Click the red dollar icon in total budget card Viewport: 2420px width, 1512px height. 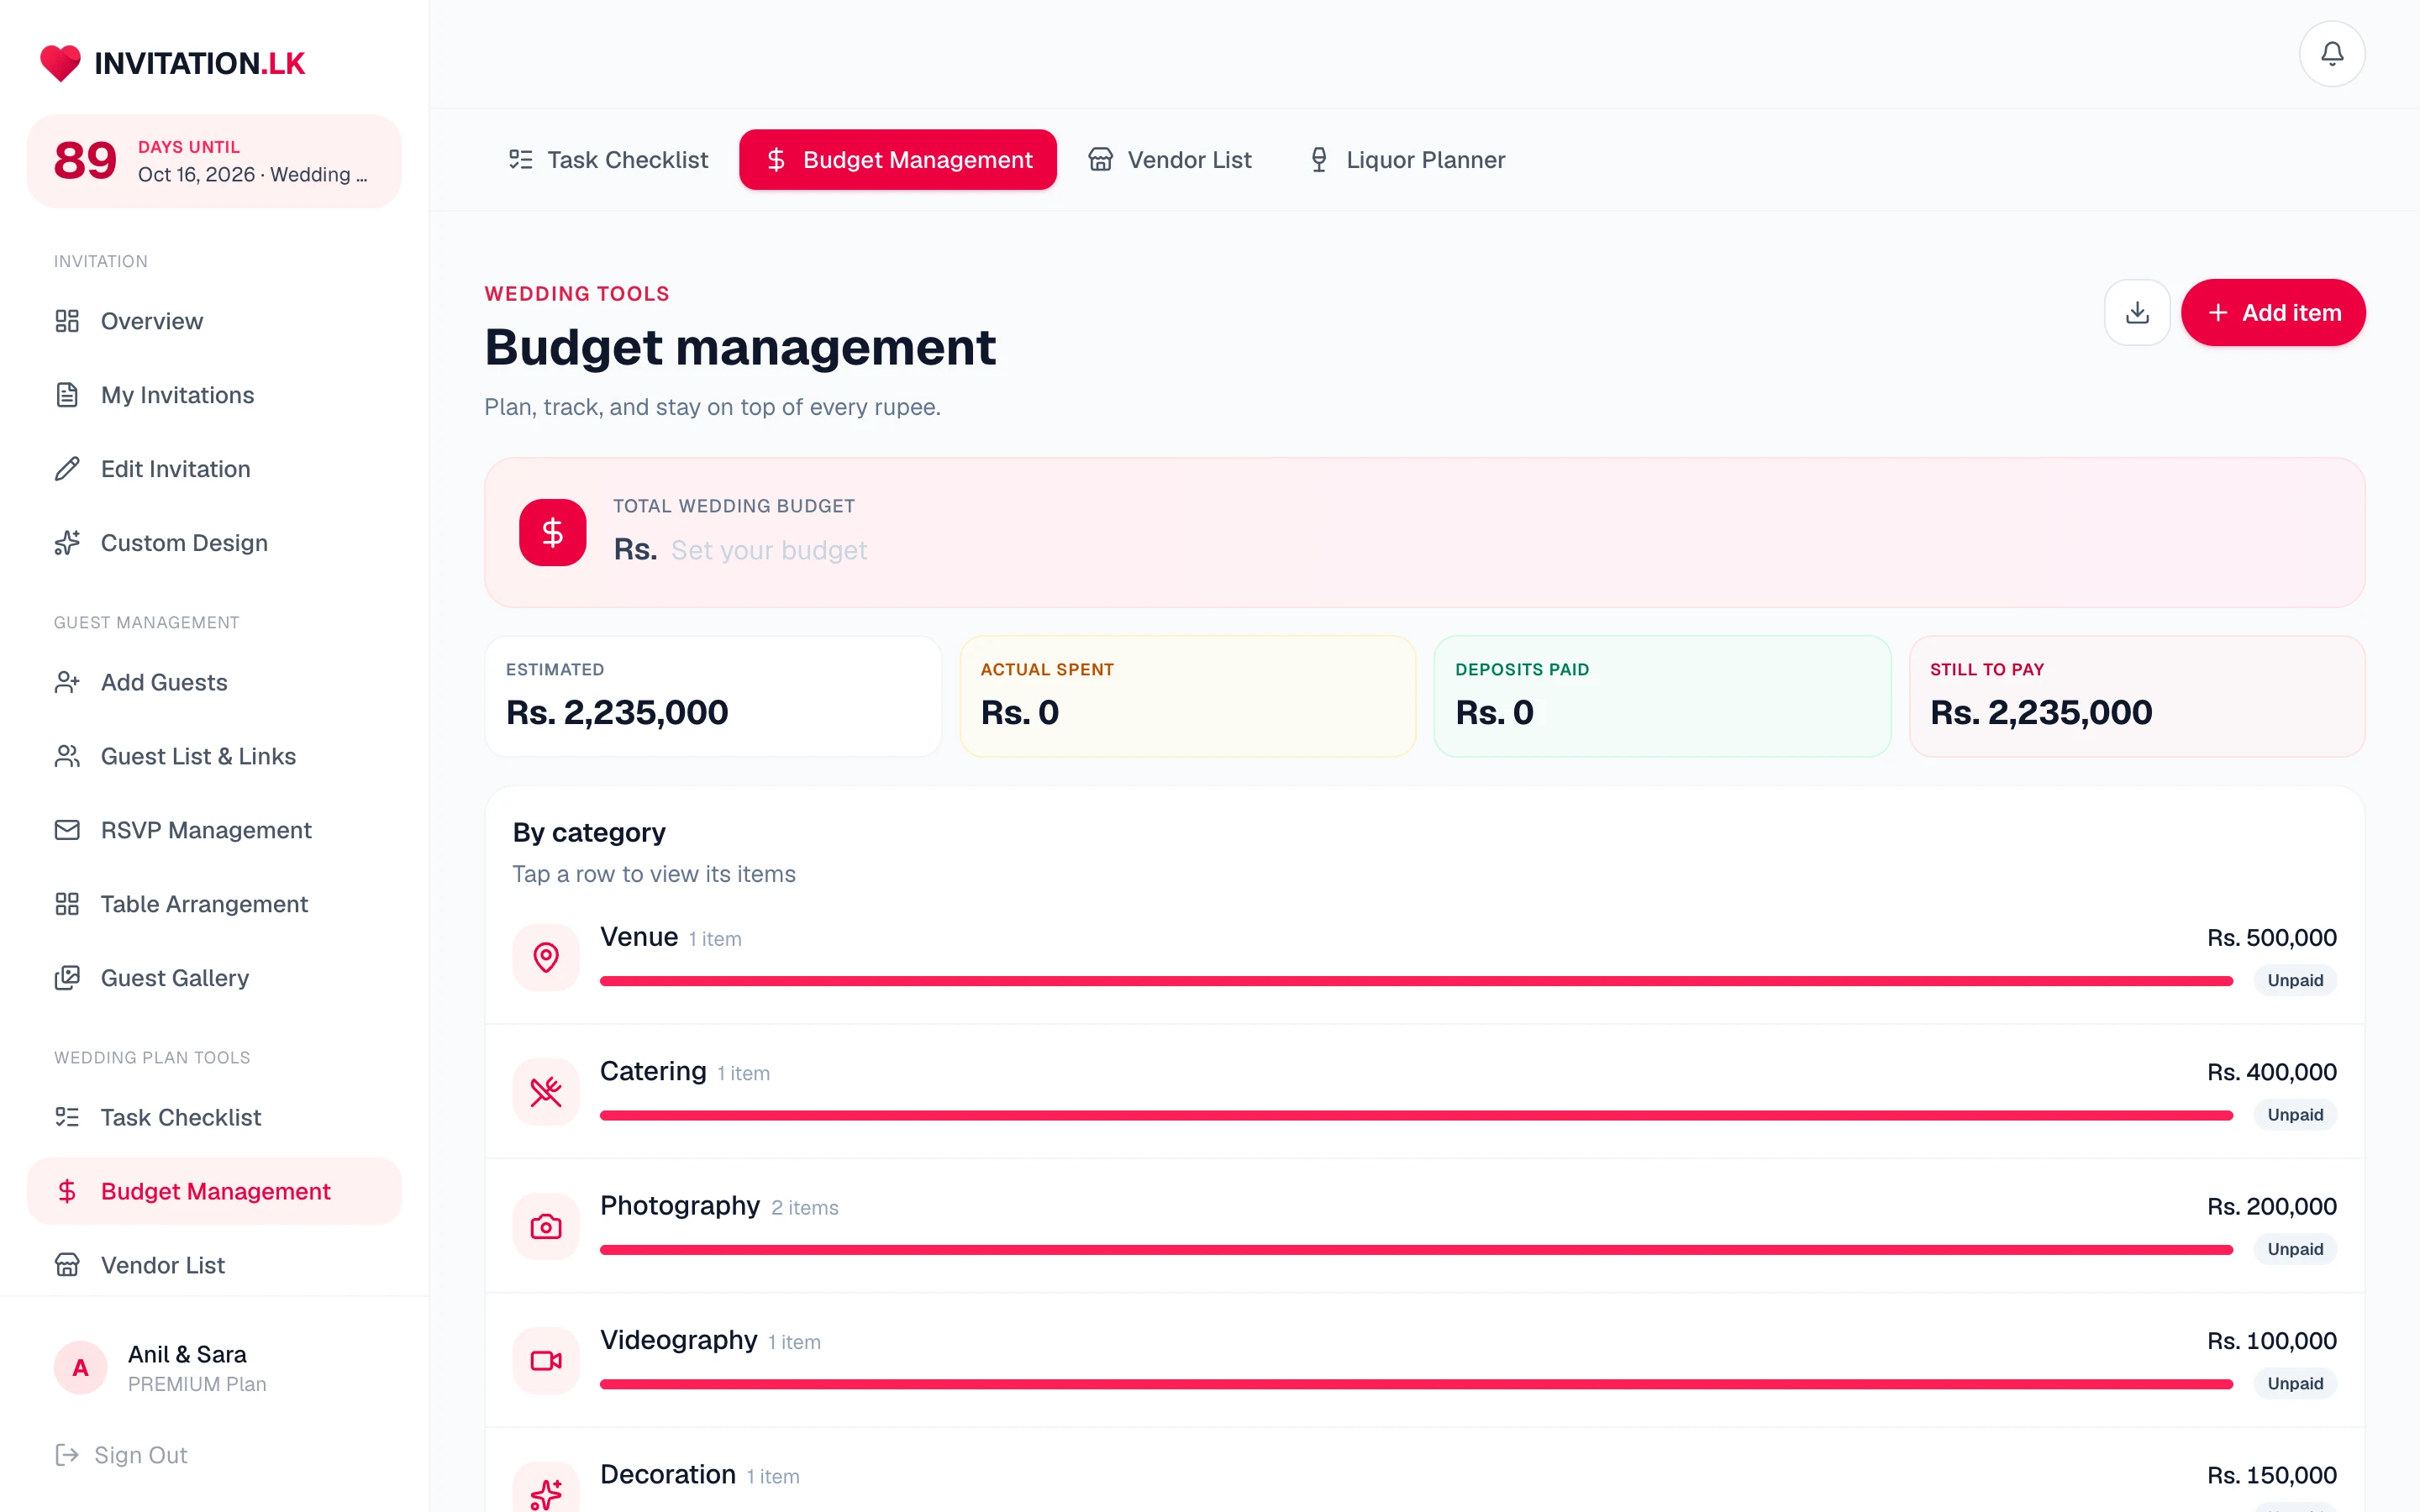click(552, 532)
